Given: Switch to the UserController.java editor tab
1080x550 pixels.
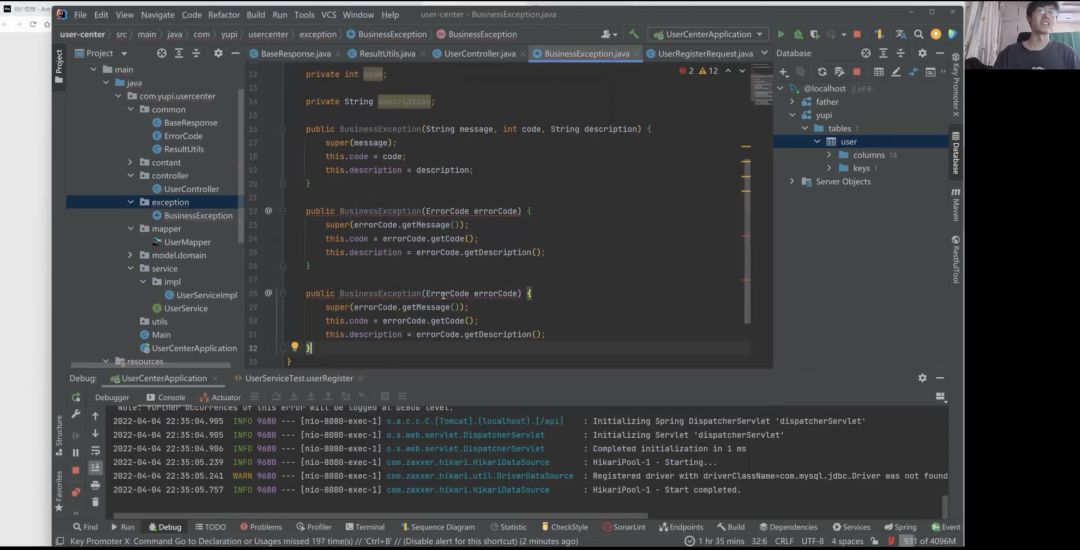Looking at the screenshot, I should click(479, 53).
